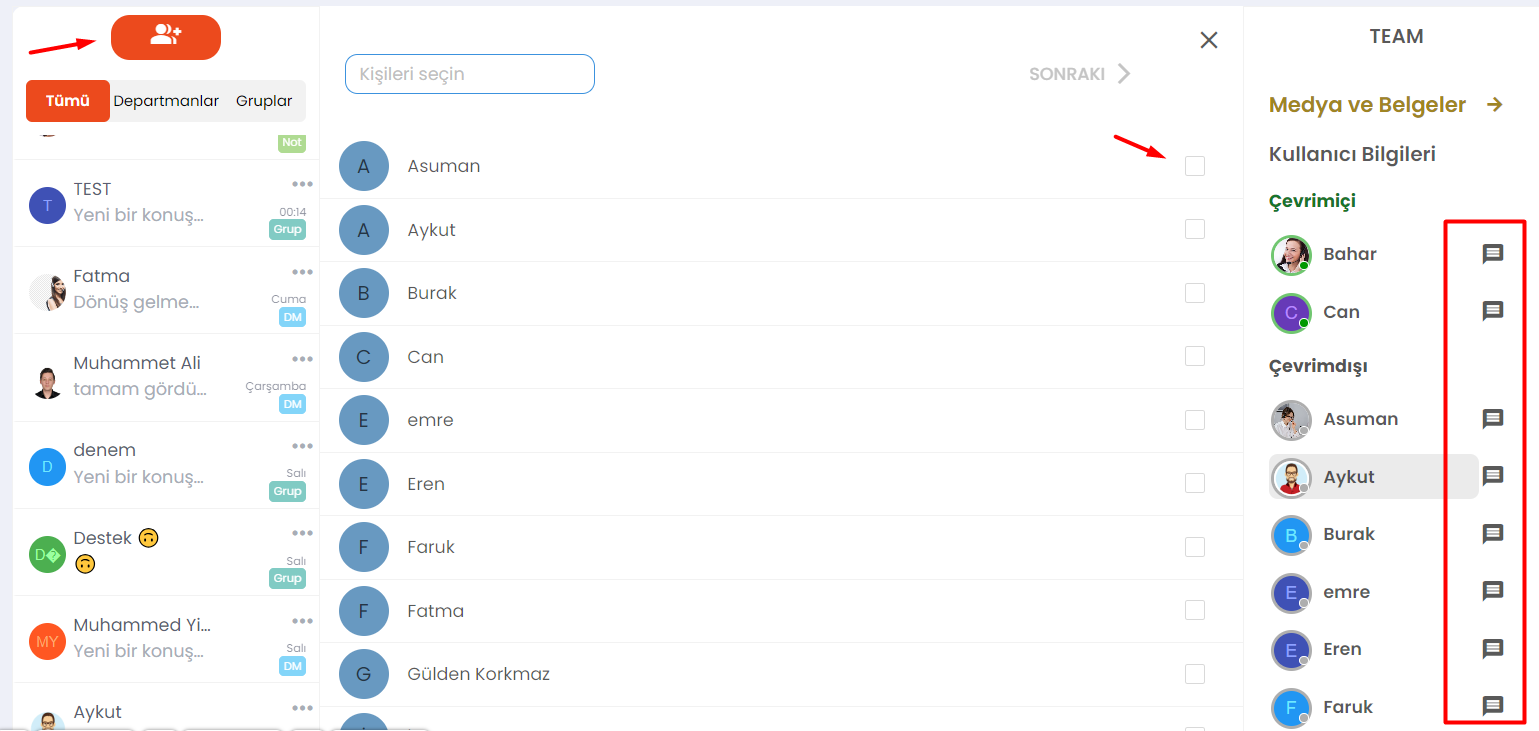Check the box for Asuman
1539x731 pixels.
(x=1195, y=166)
